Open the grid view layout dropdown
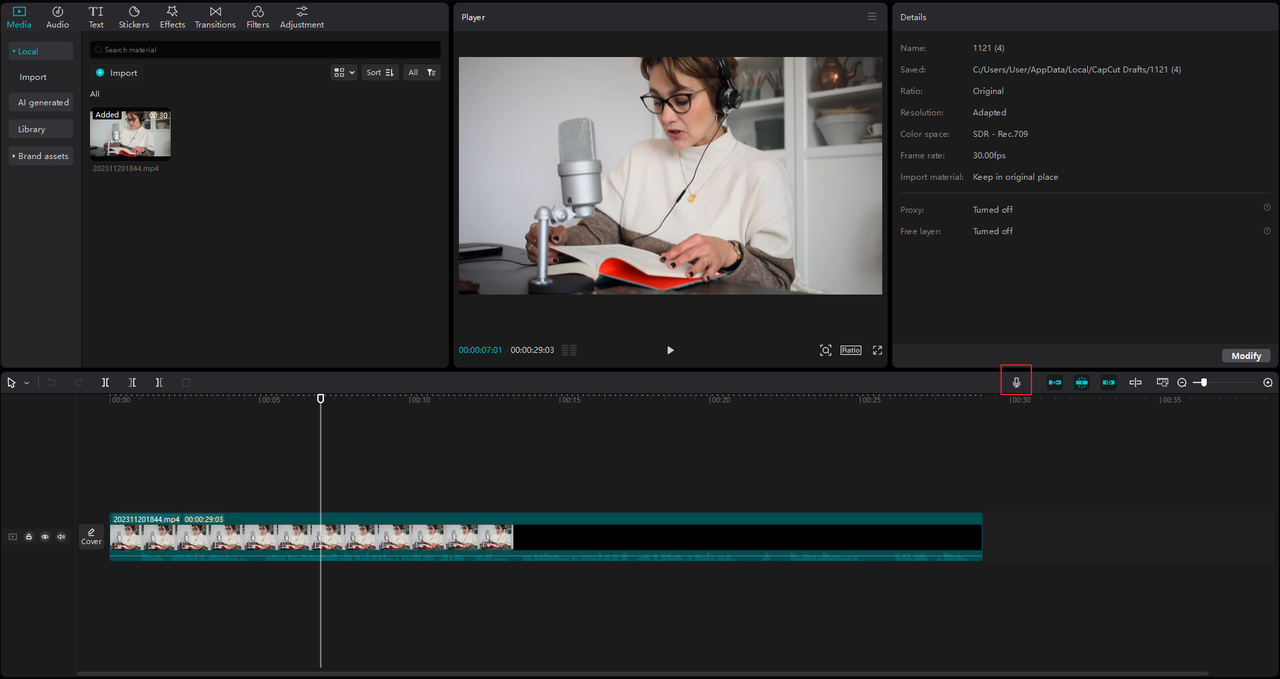The image size is (1280, 679). pos(343,73)
